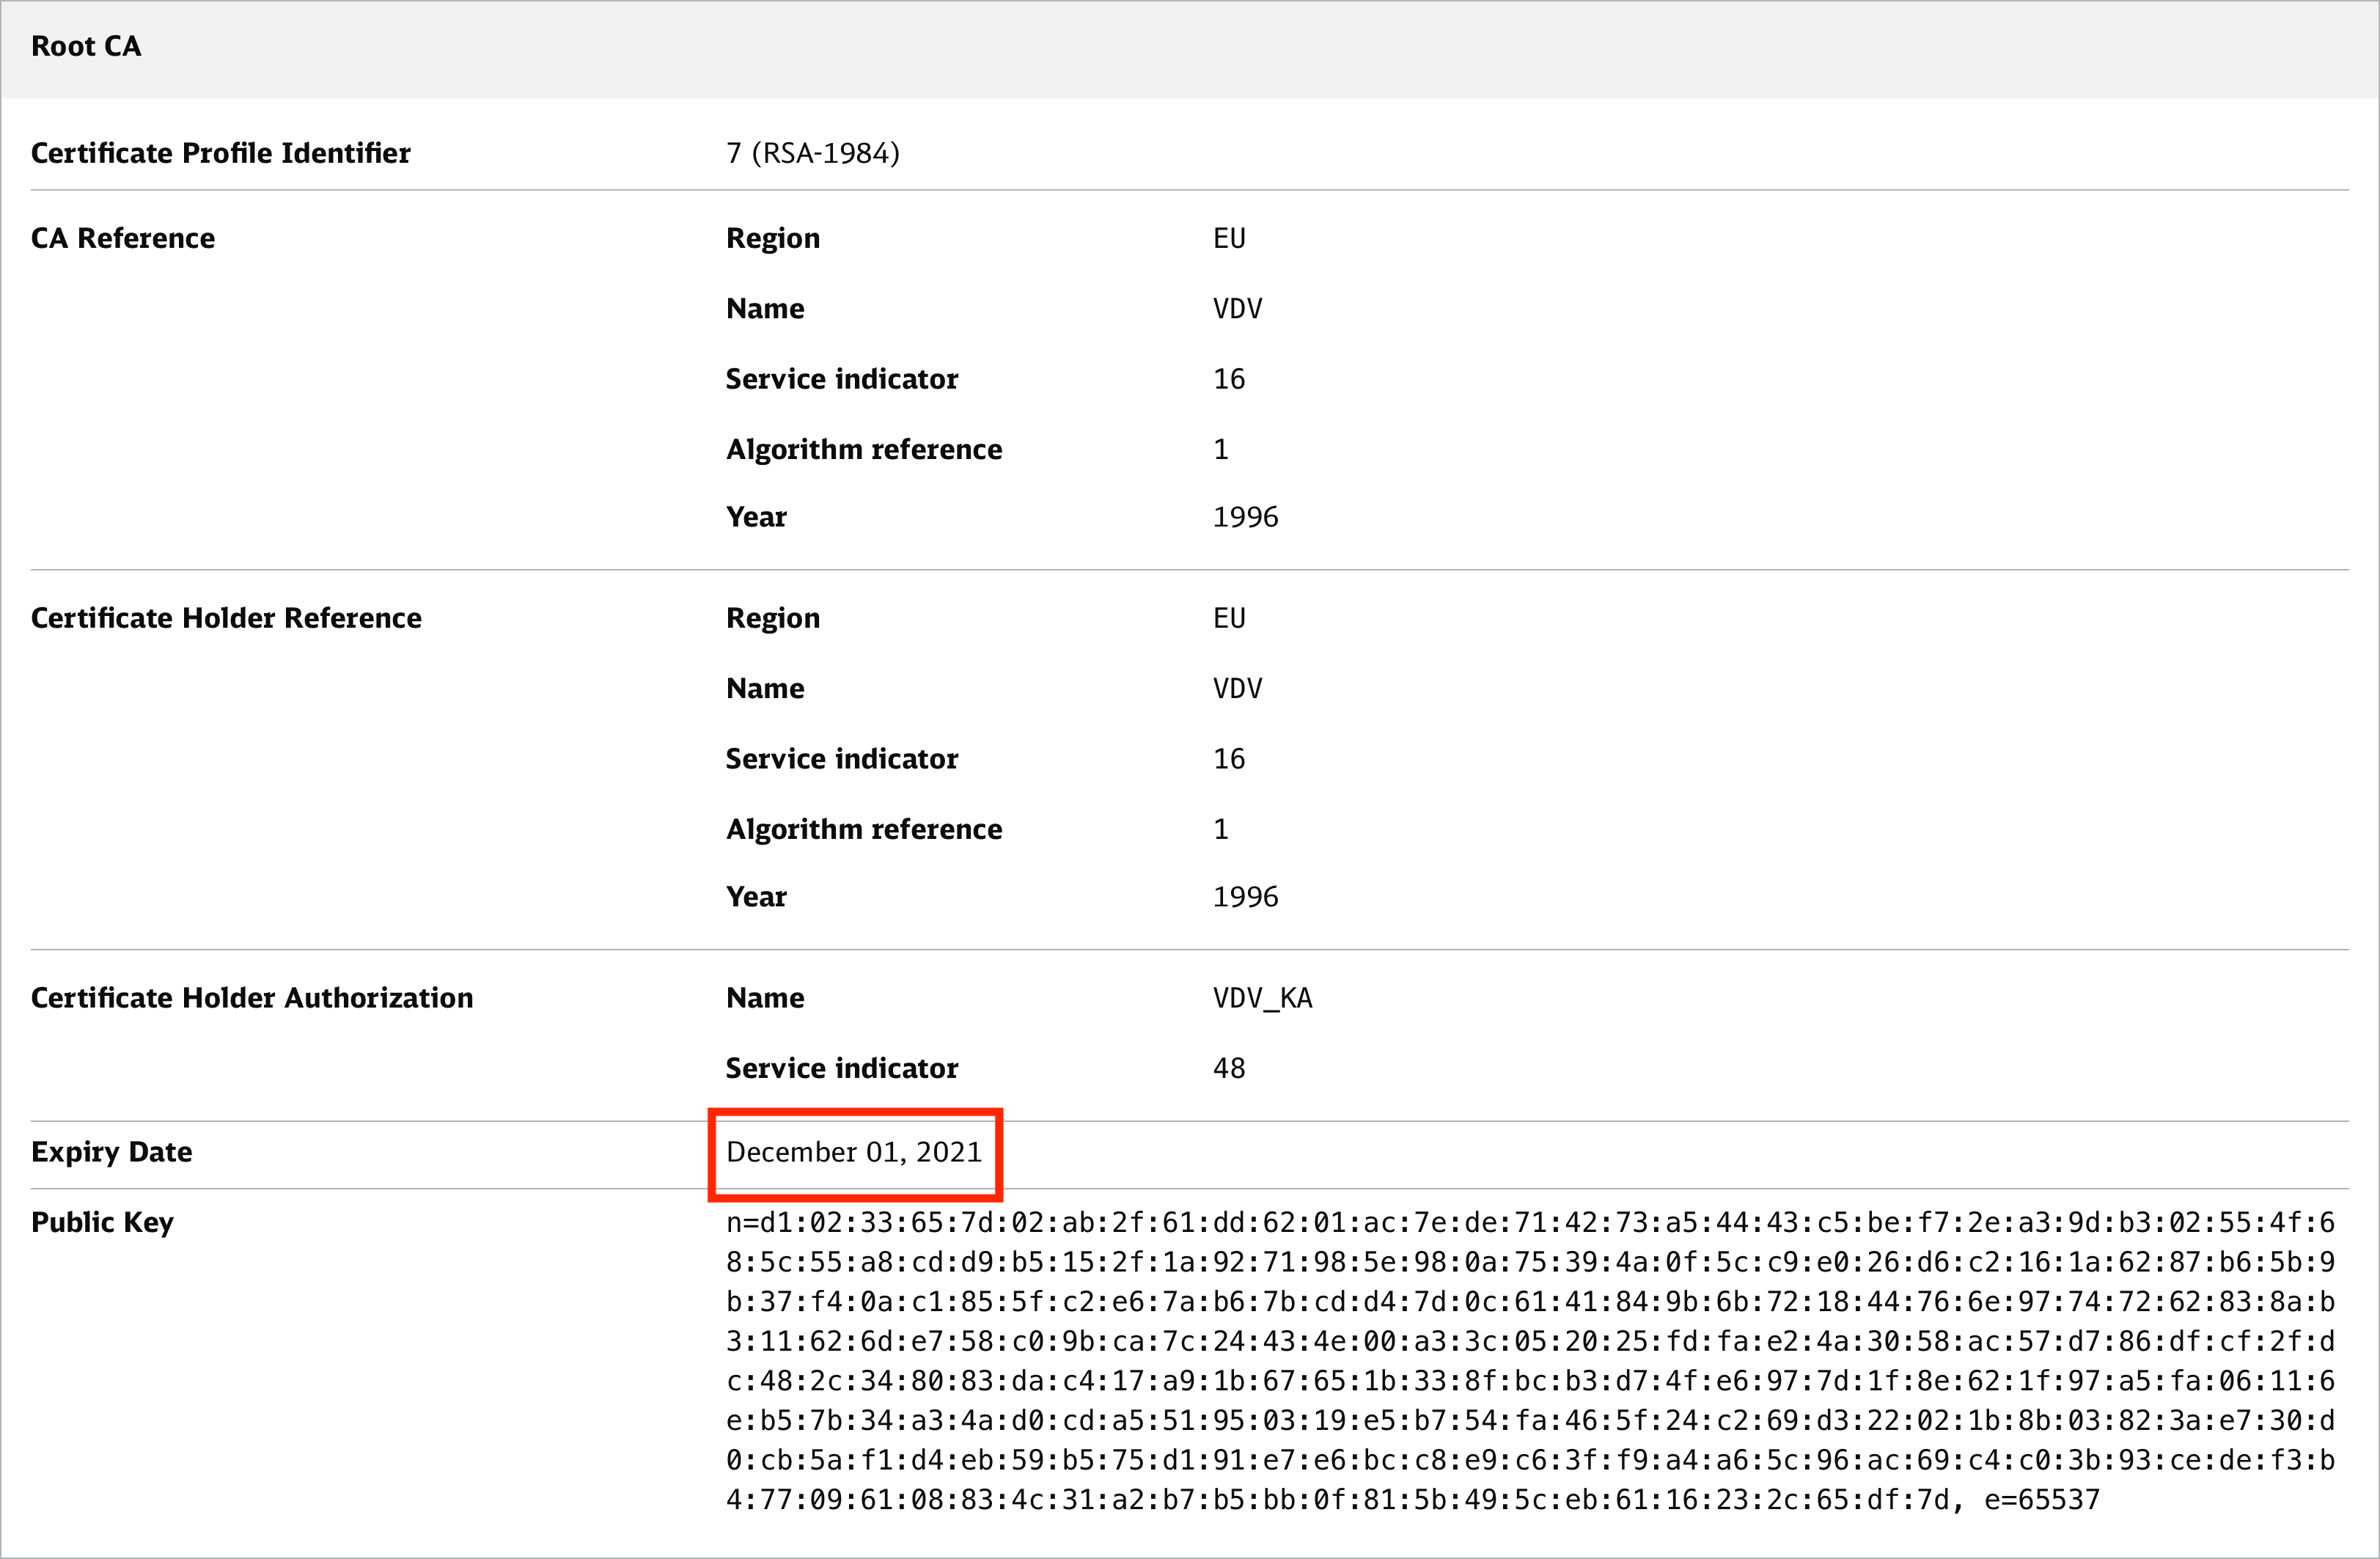Click the Region label under CA Reference
Screen dimensions: 2380x1559
[773, 239]
